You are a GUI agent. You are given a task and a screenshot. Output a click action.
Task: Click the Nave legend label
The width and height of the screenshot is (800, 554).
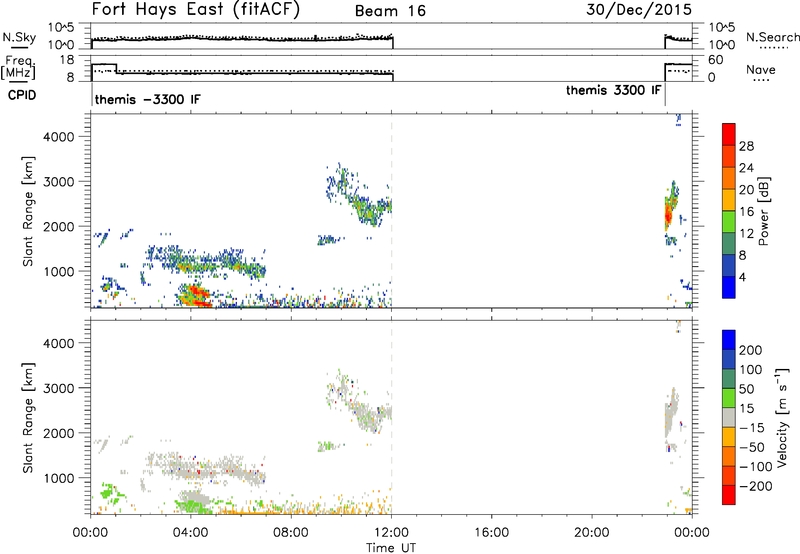pos(761,69)
